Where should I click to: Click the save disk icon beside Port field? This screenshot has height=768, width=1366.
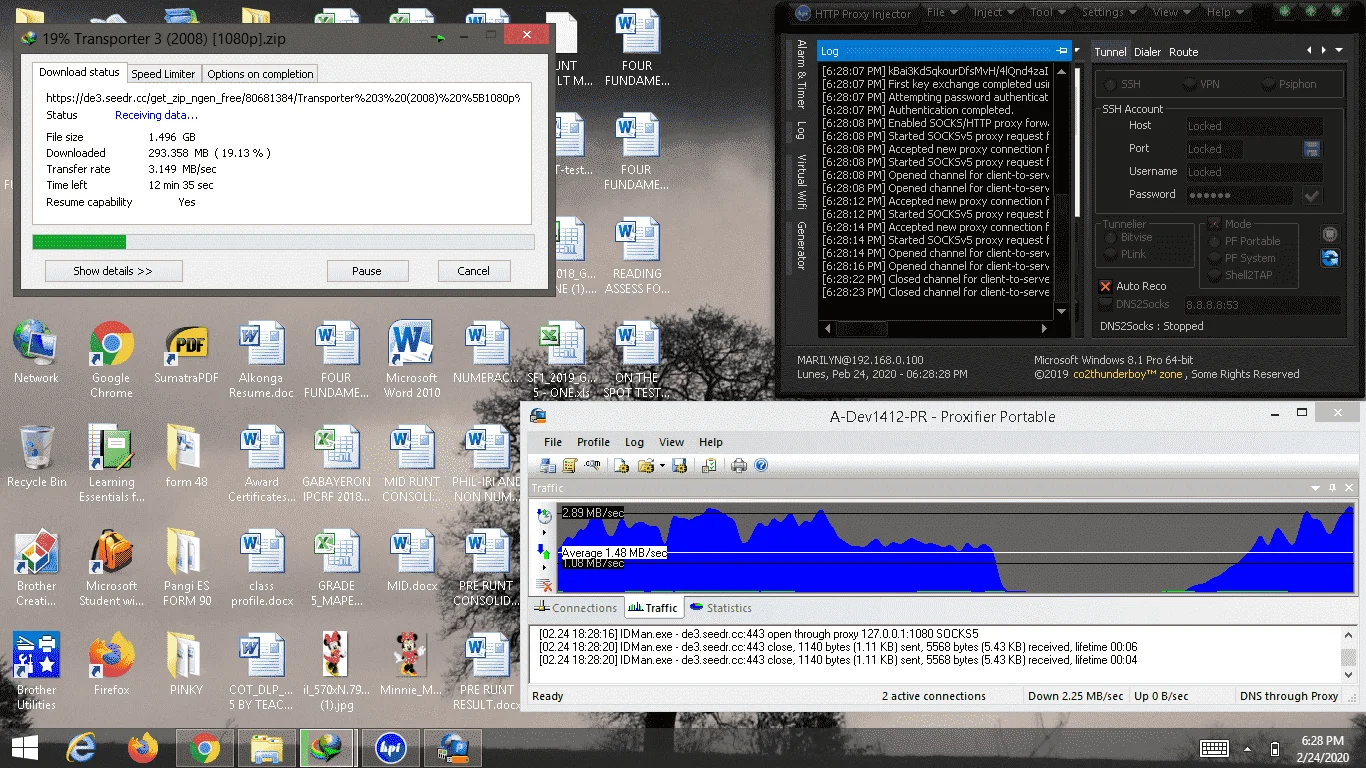click(1312, 149)
